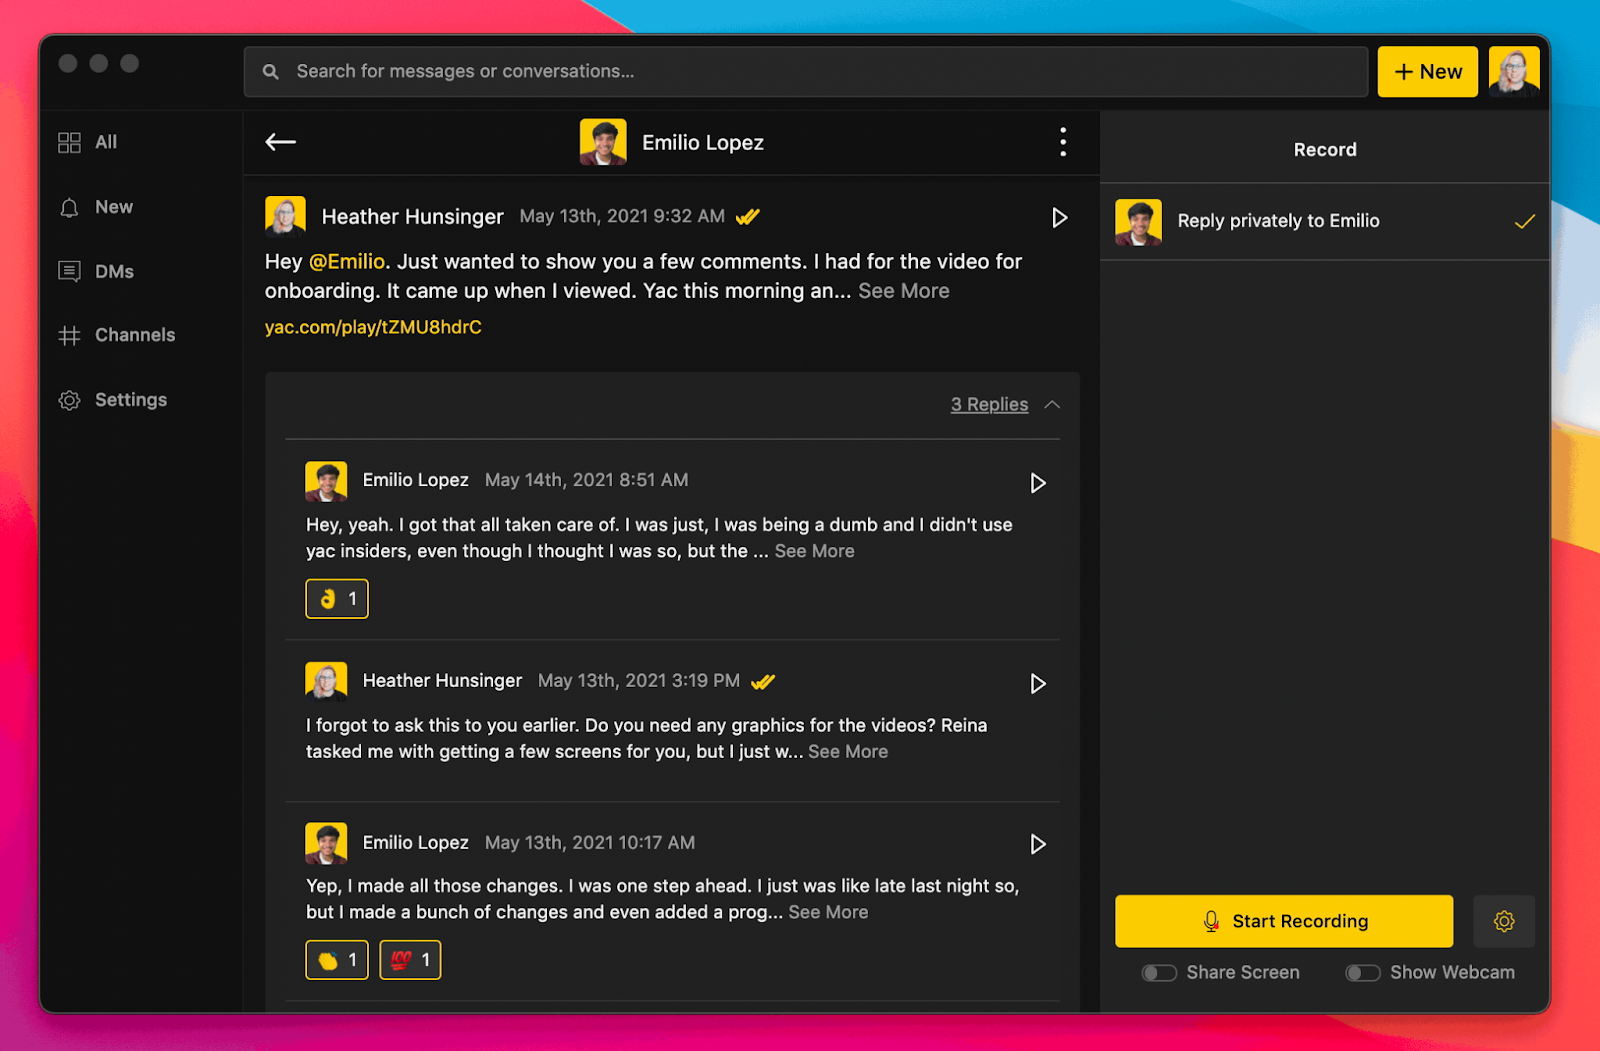Click the search messages input field
Viewport: 1600px width, 1051px height.
(x=806, y=72)
